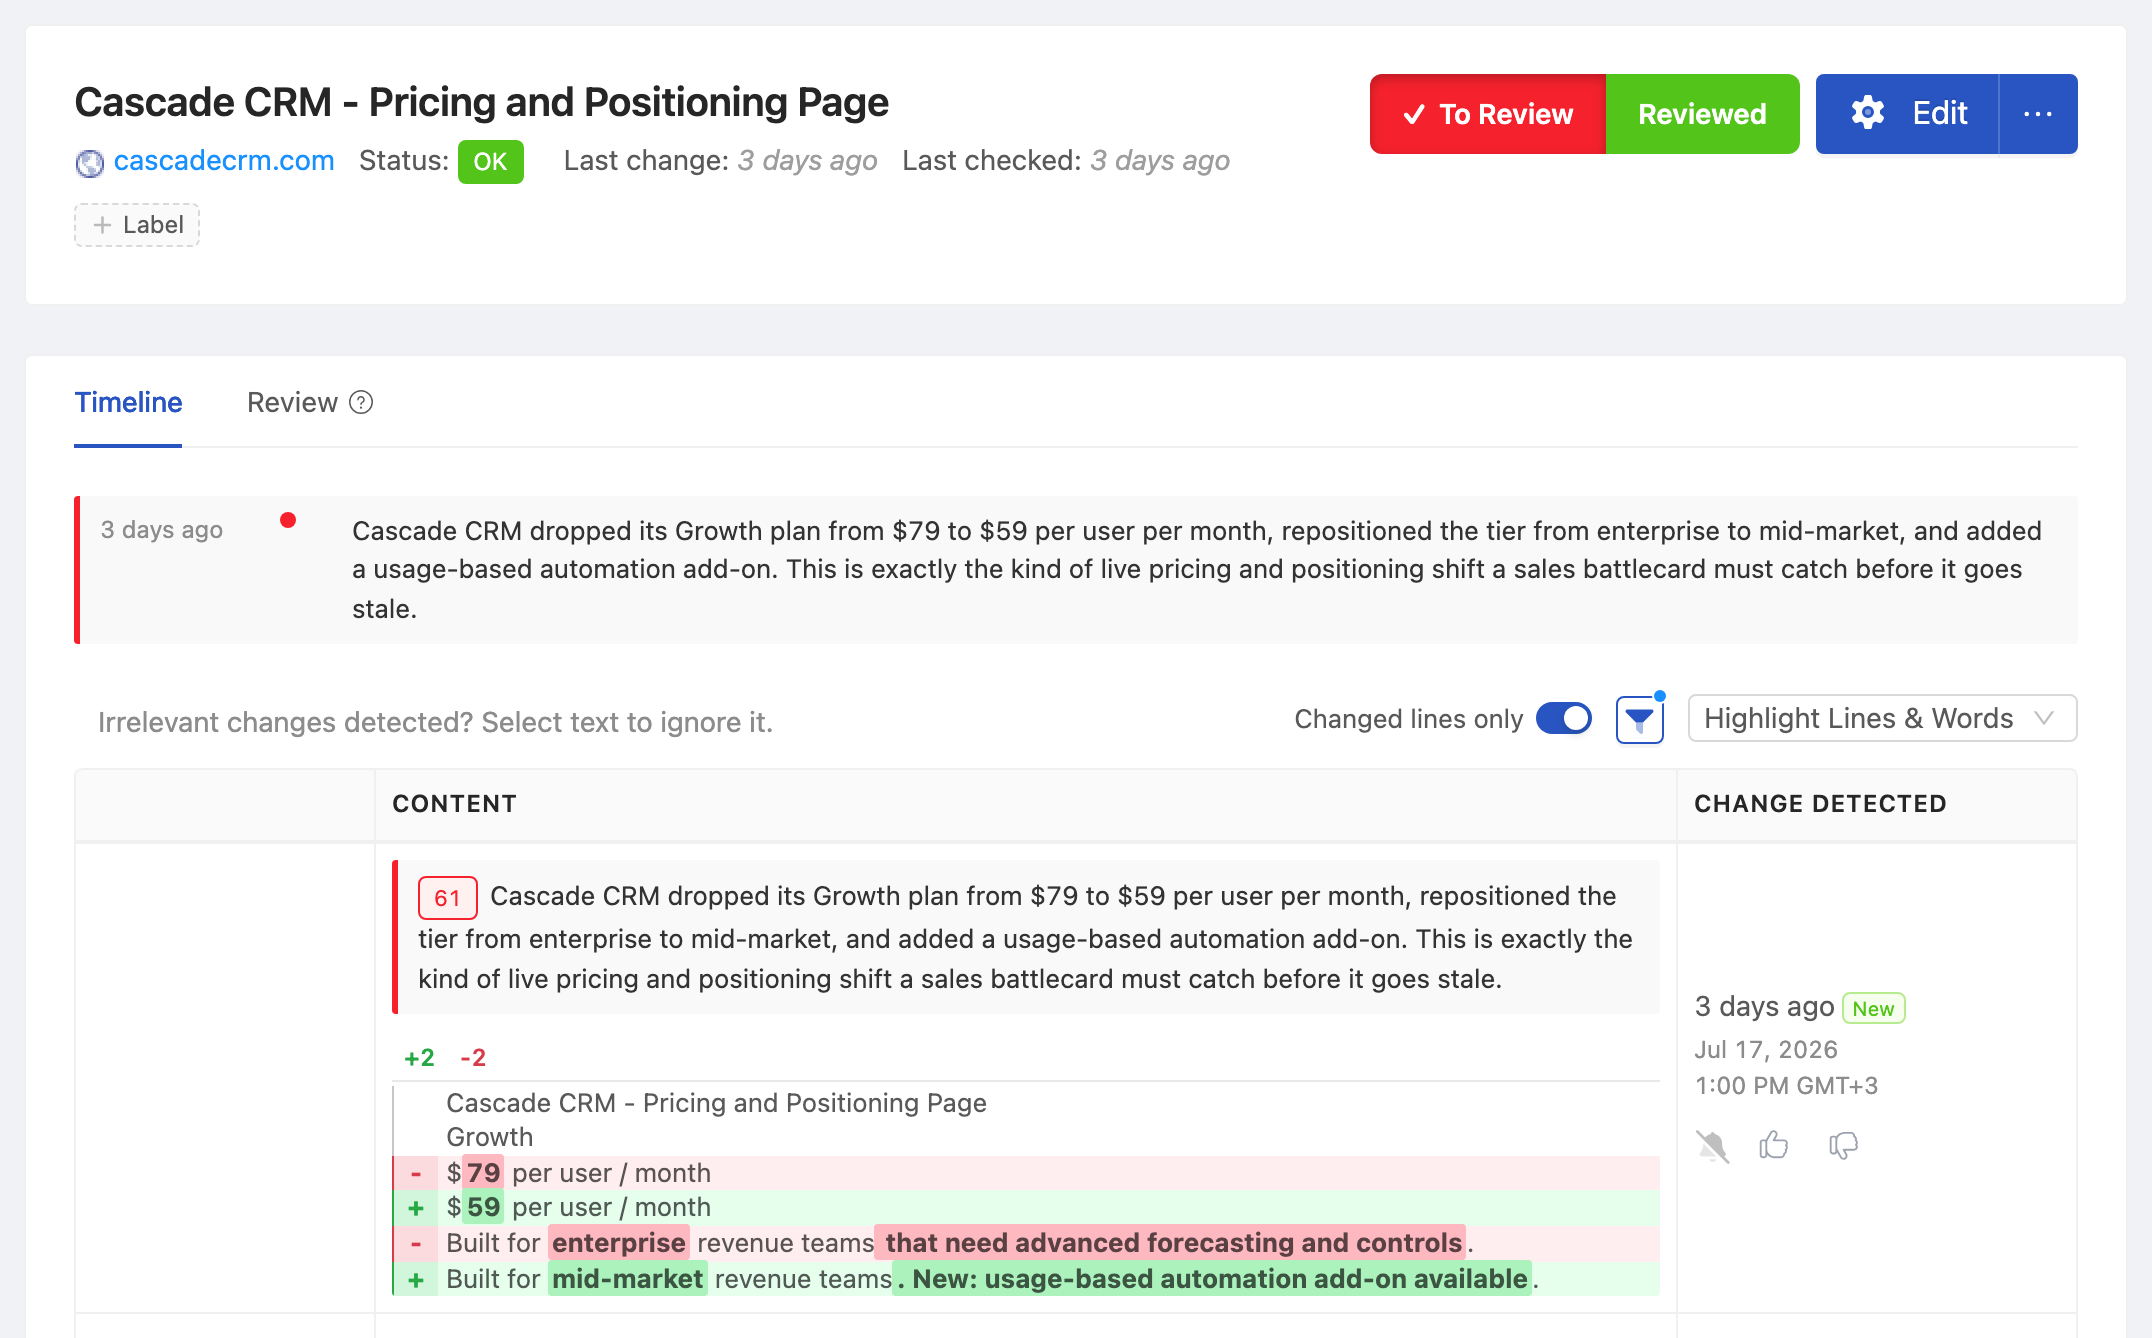
Task: Open the cascadecrm.com link
Action: coord(224,161)
